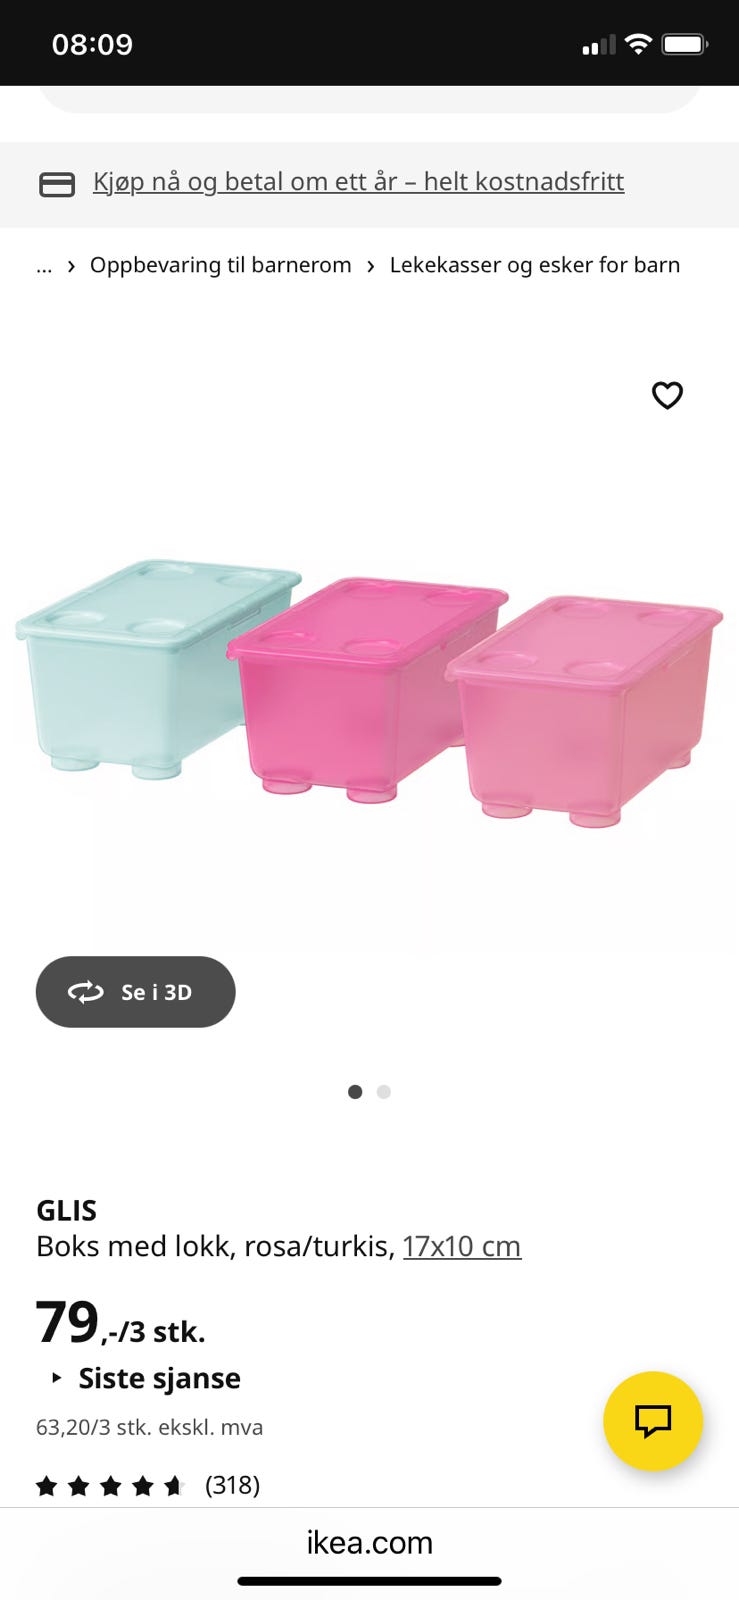The image size is (739, 1600).
Task: Tap the 3D rotate arrows icon
Action: click(86, 991)
